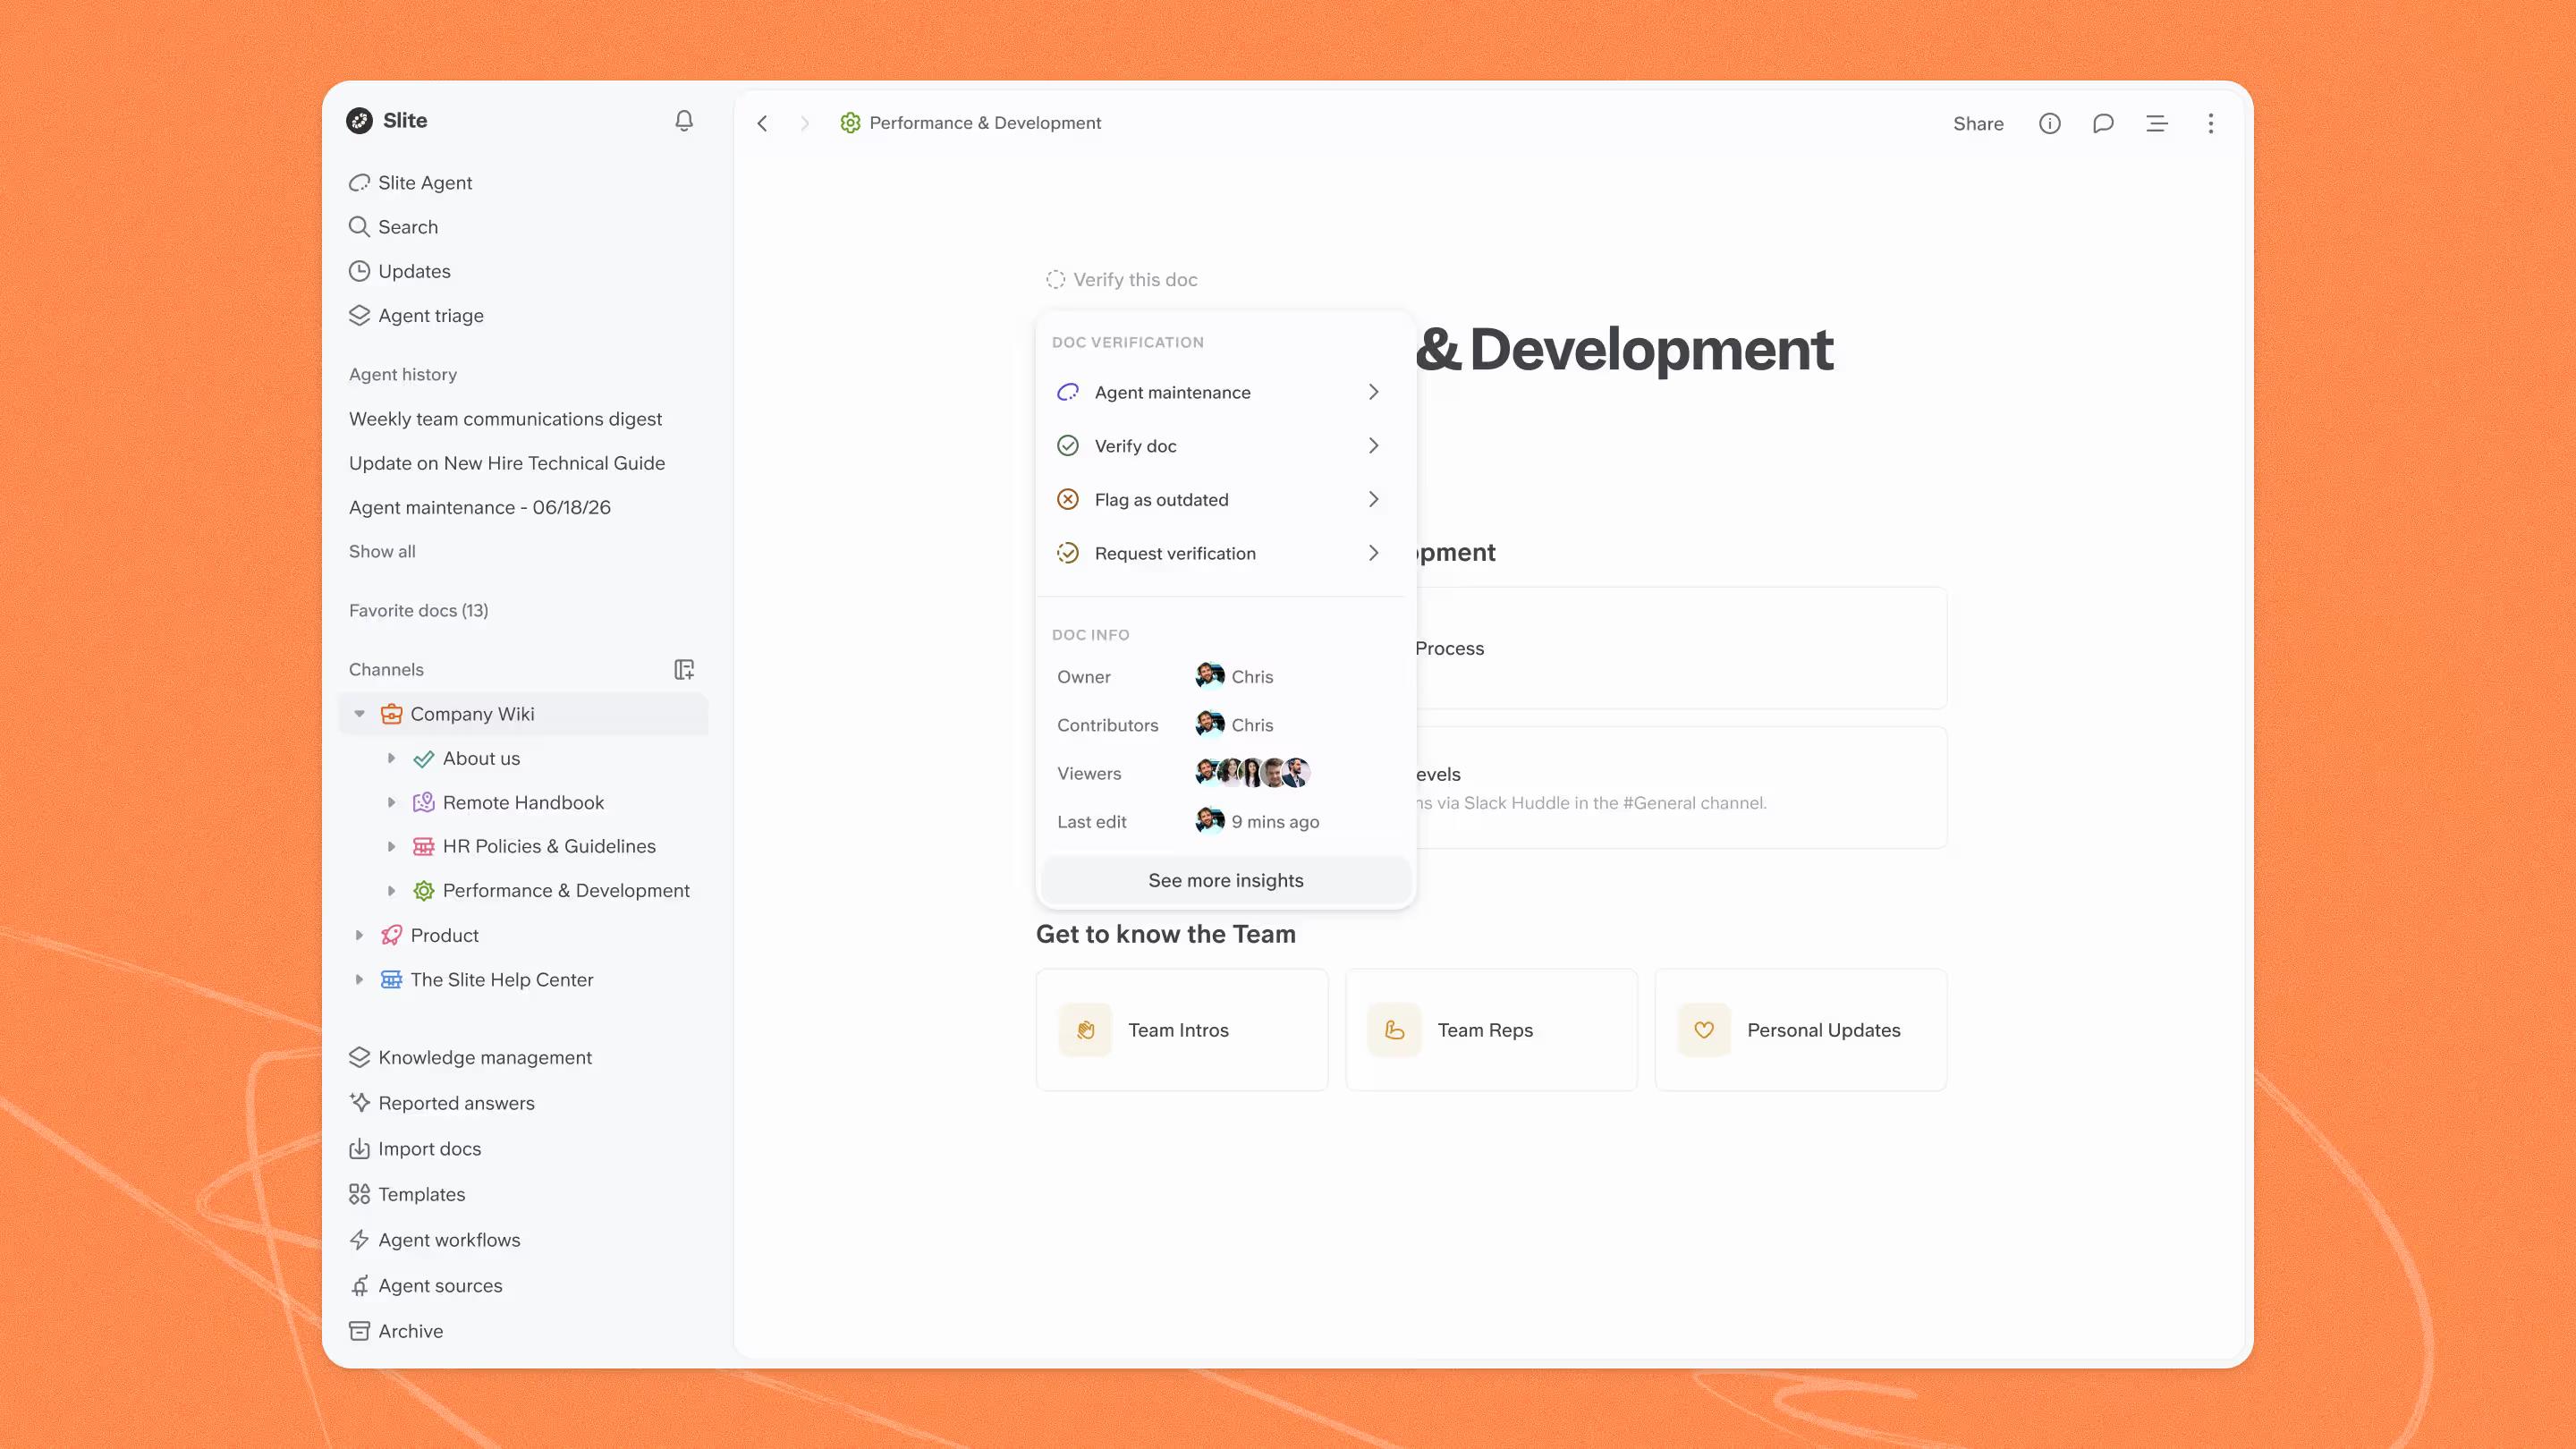Image resolution: width=2576 pixels, height=1449 pixels.
Task: Click the Share button
Action: (1978, 123)
